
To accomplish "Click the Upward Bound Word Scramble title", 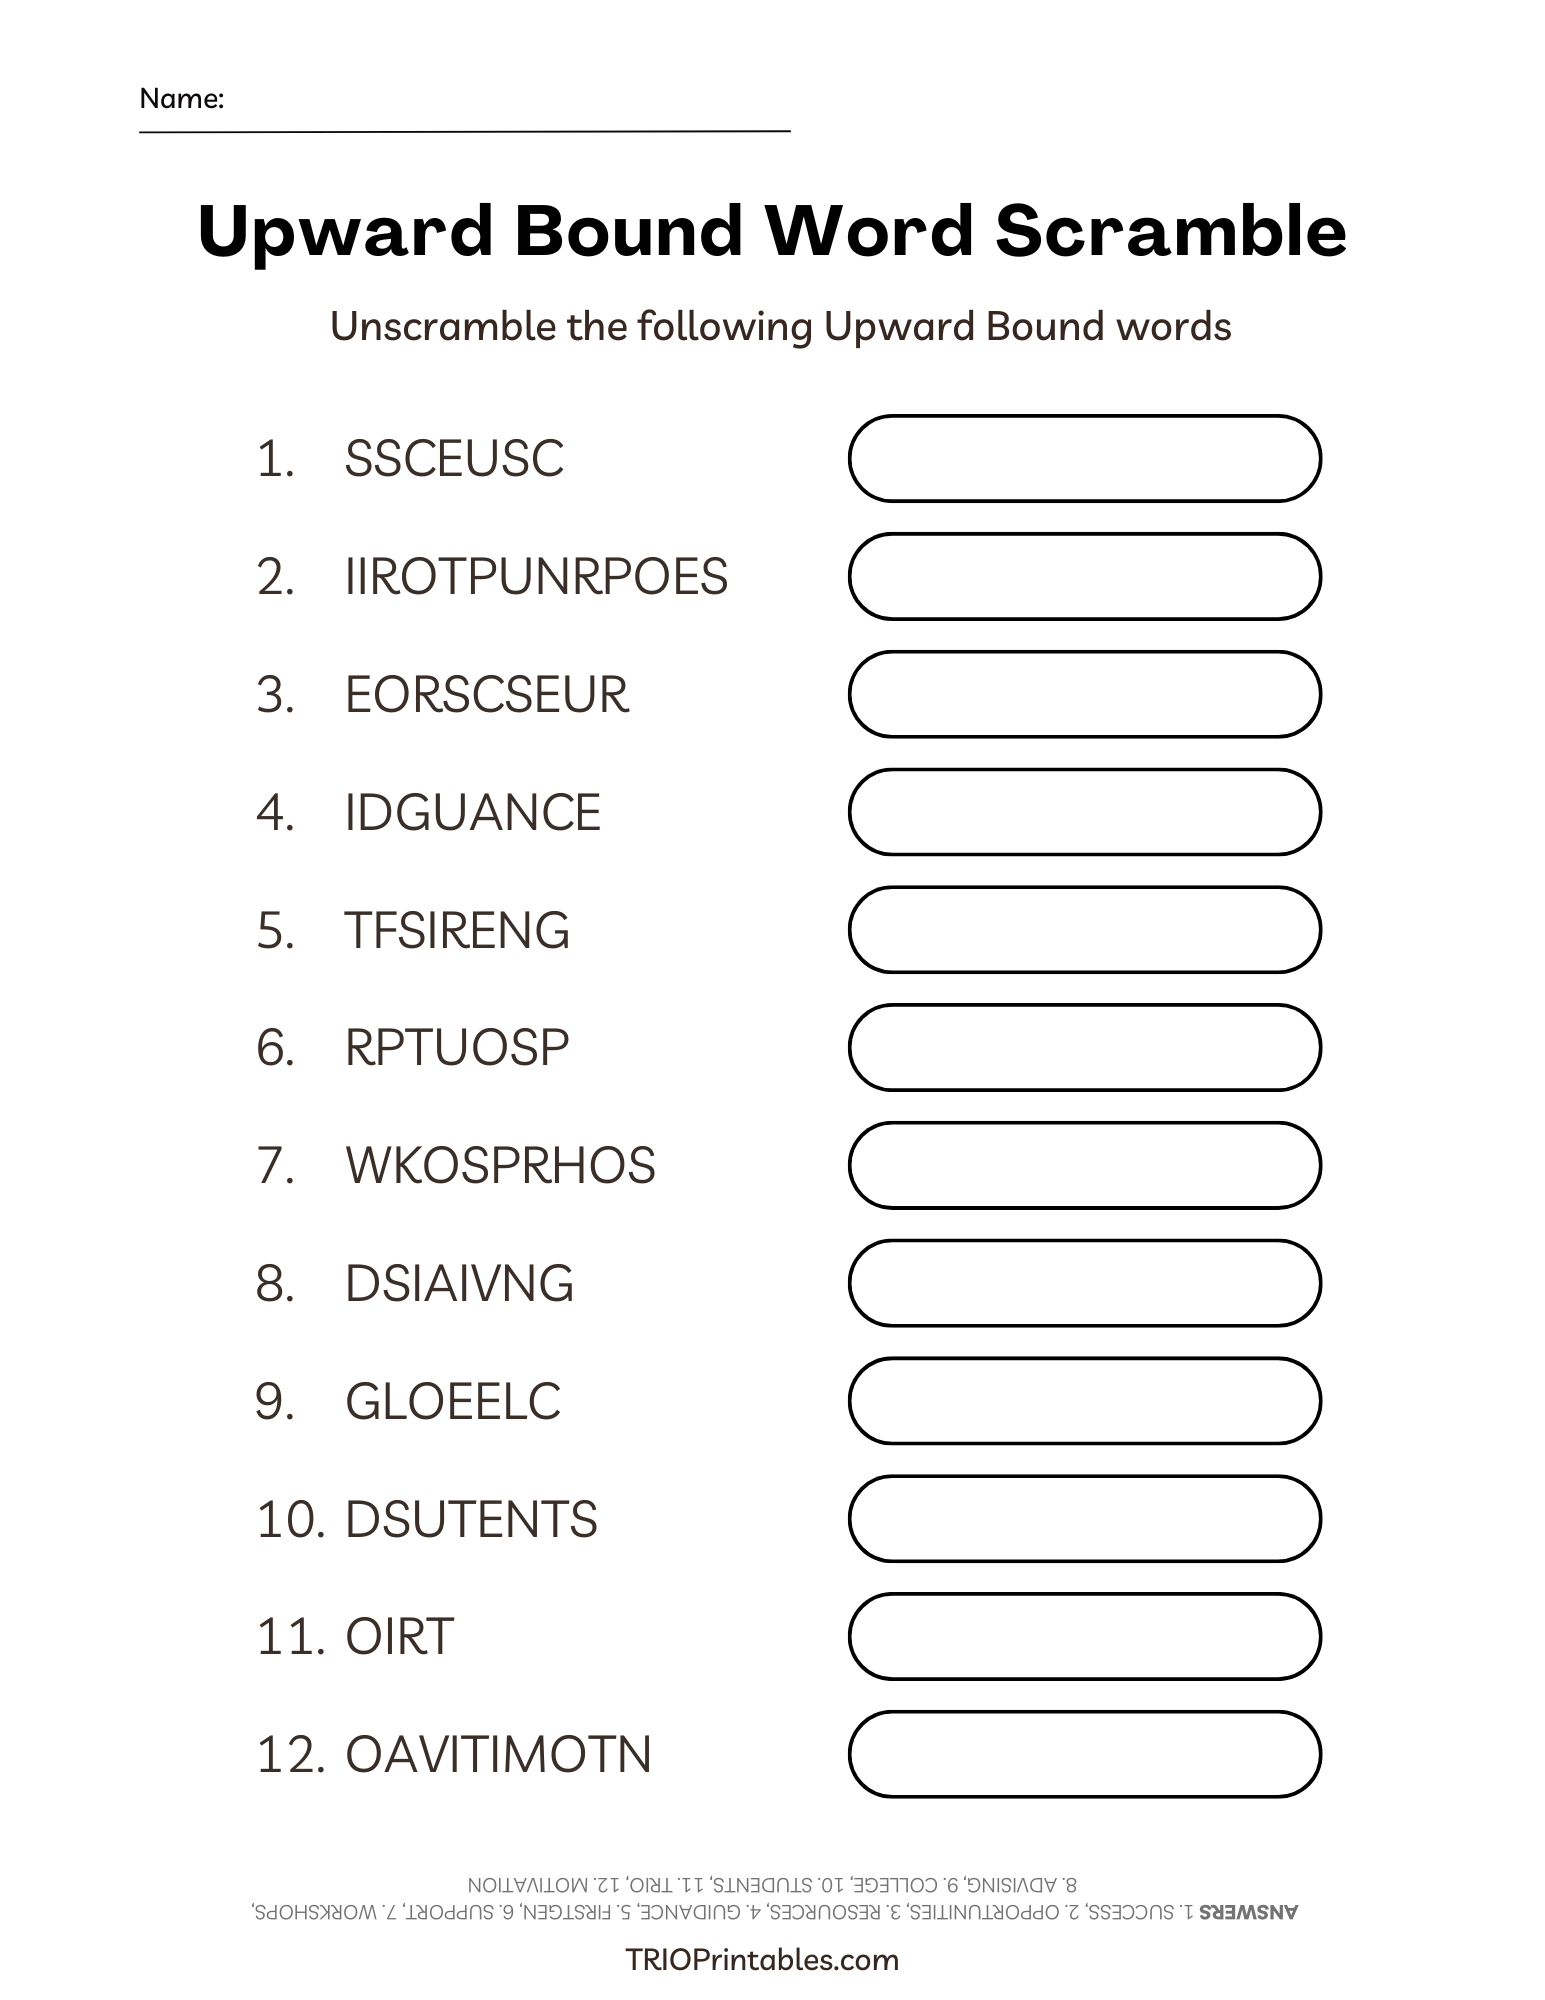I will tap(772, 232).
